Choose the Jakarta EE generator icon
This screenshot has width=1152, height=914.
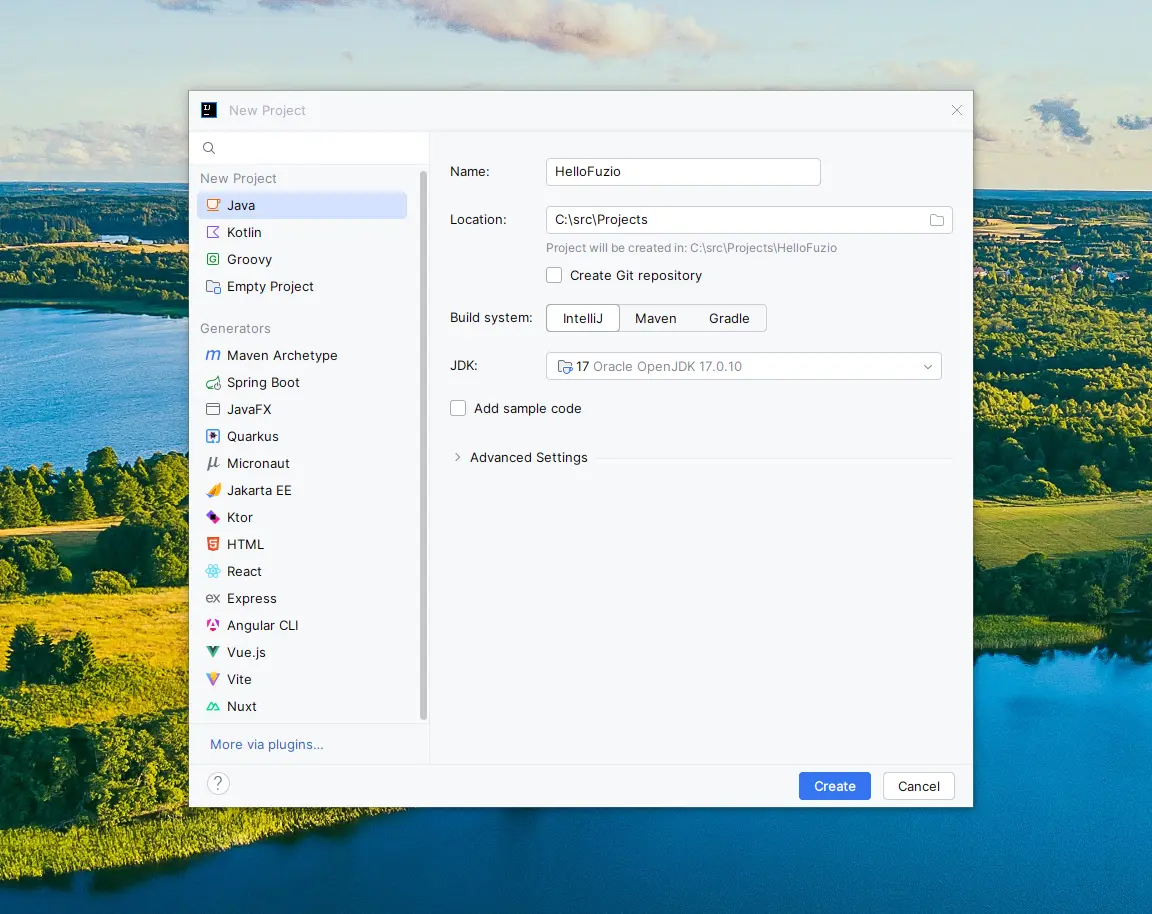coord(213,490)
